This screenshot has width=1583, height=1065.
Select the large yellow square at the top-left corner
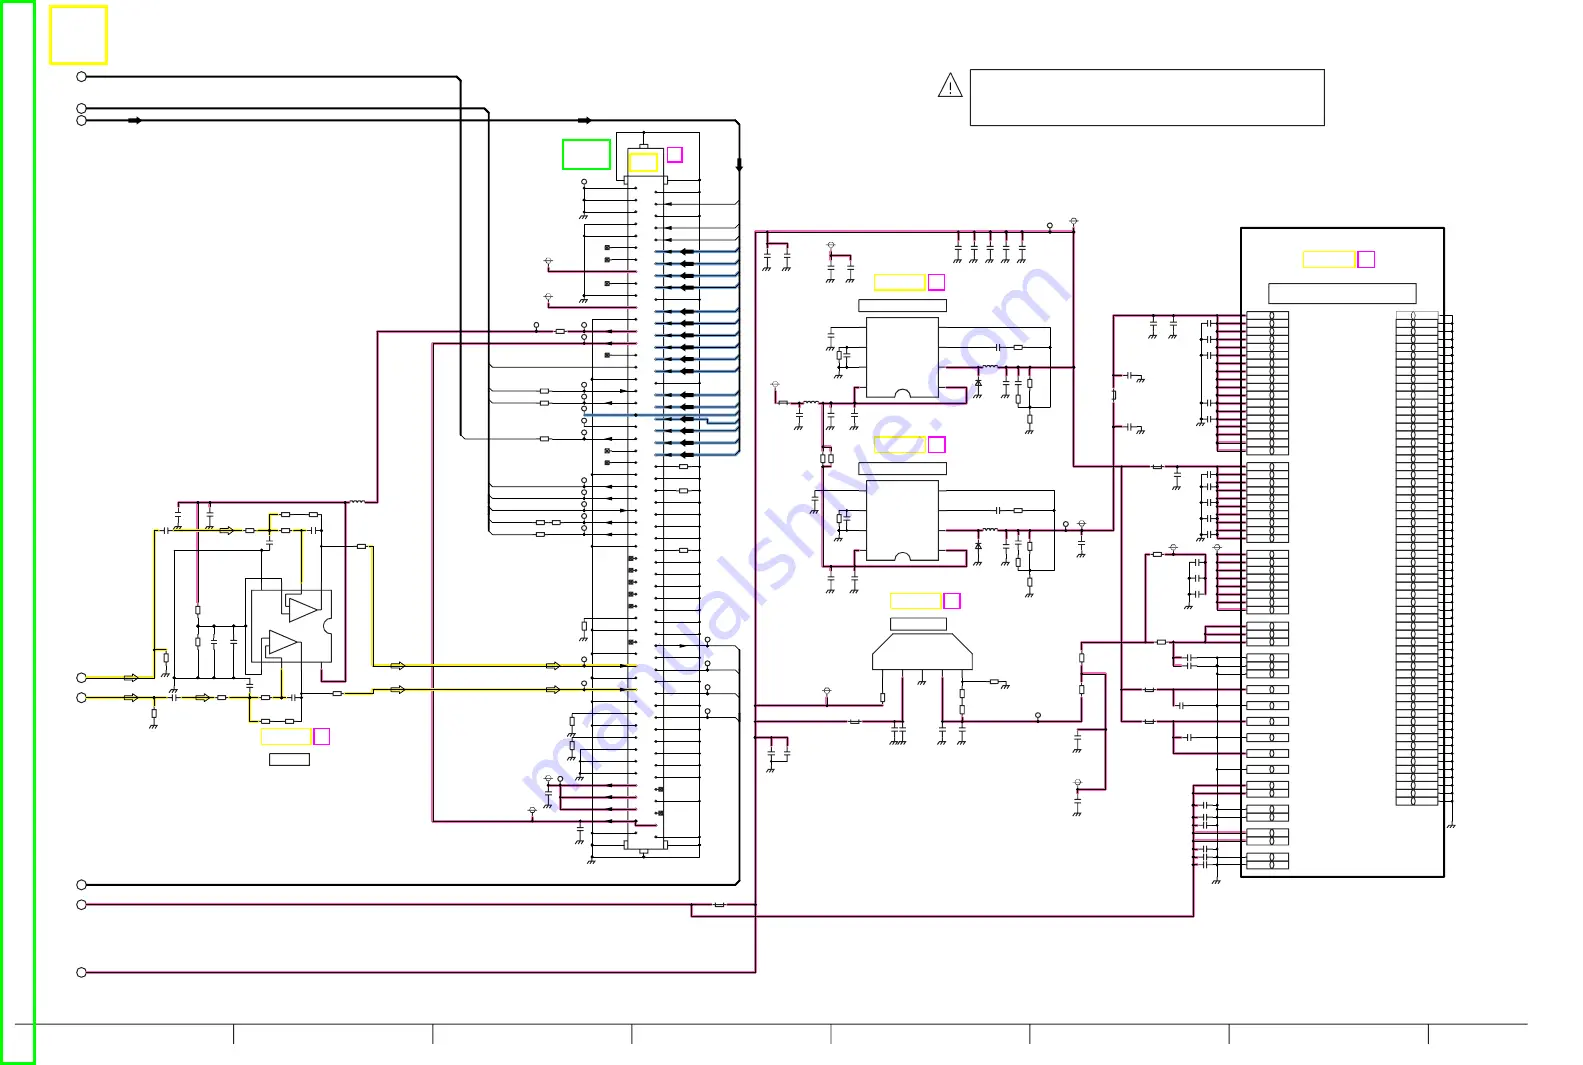coord(78,35)
